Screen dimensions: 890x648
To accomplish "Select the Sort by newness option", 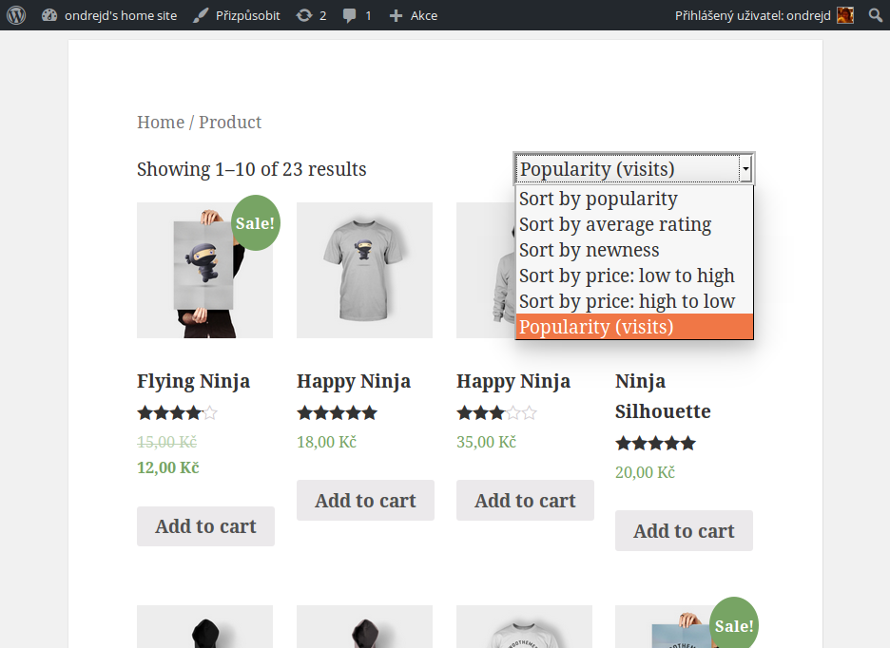I will pyautogui.click(x=634, y=250).
